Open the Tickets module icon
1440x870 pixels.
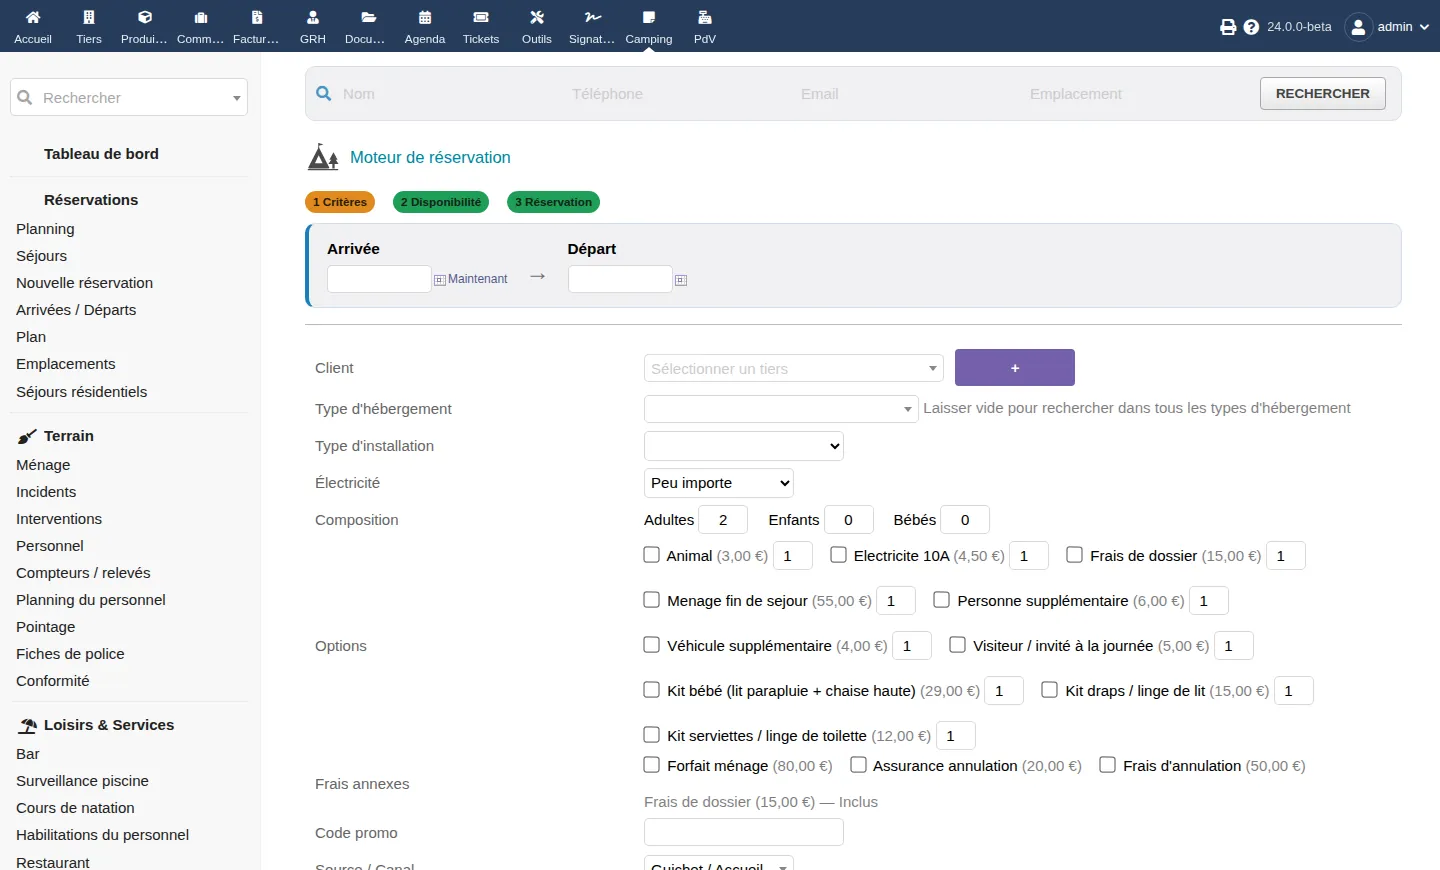[481, 17]
